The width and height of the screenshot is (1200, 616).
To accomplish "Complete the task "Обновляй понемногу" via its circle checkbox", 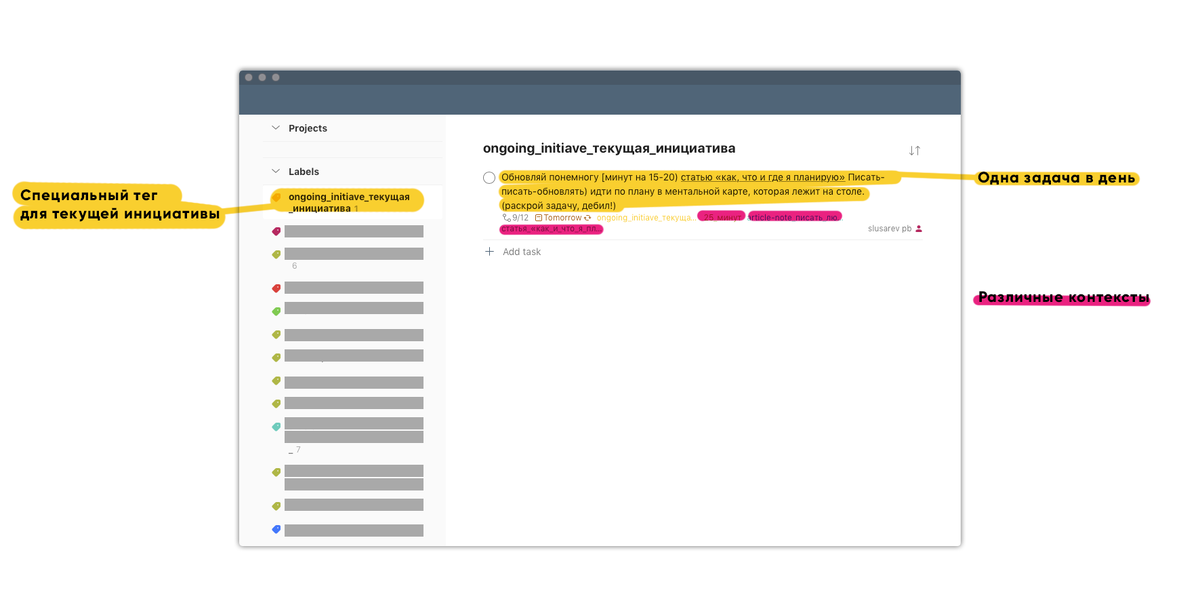I will (x=489, y=177).
